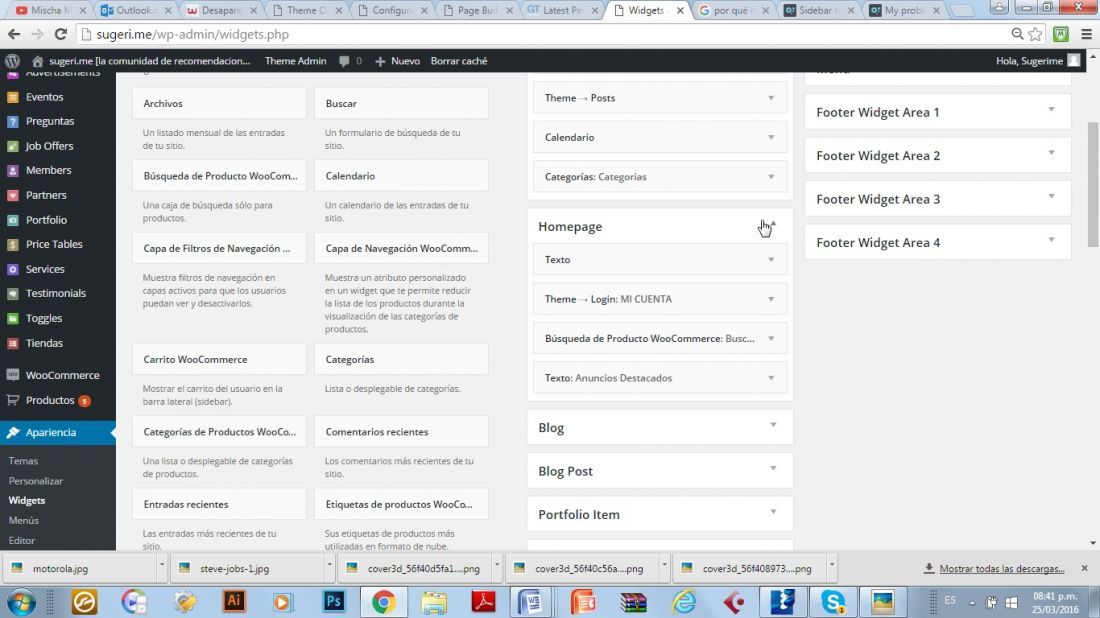This screenshot has width=1100, height=618.
Task: Click the Apariencia paintbrush icon
Action: click(13, 432)
